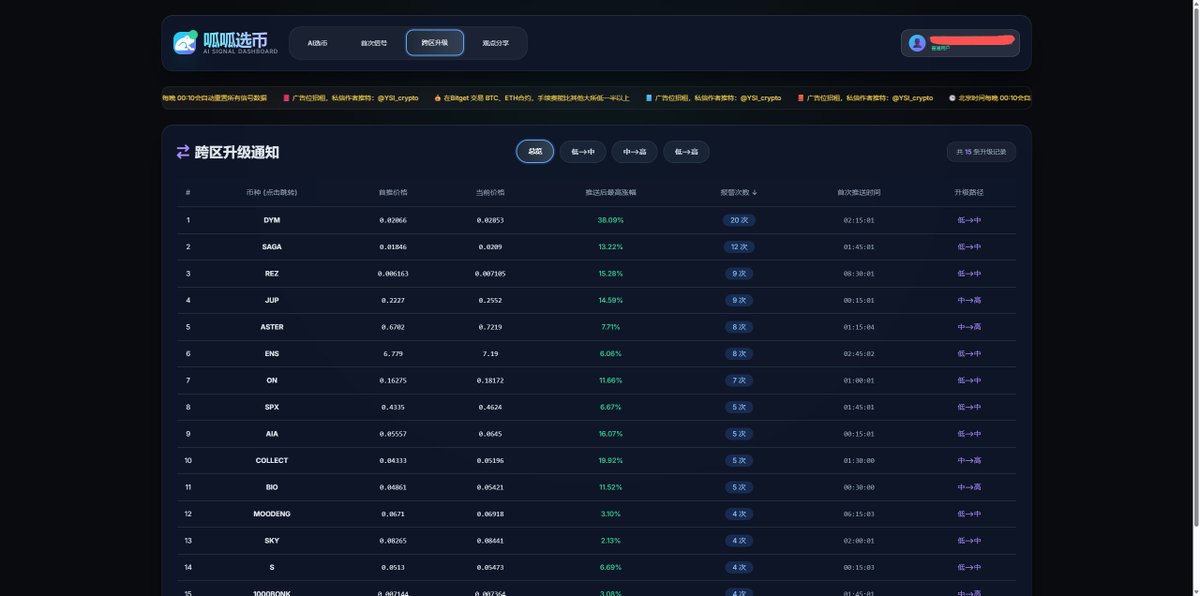Click the 低→中 path in DYM row
The width and height of the screenshot is (1200, 596).
point(970,220)
